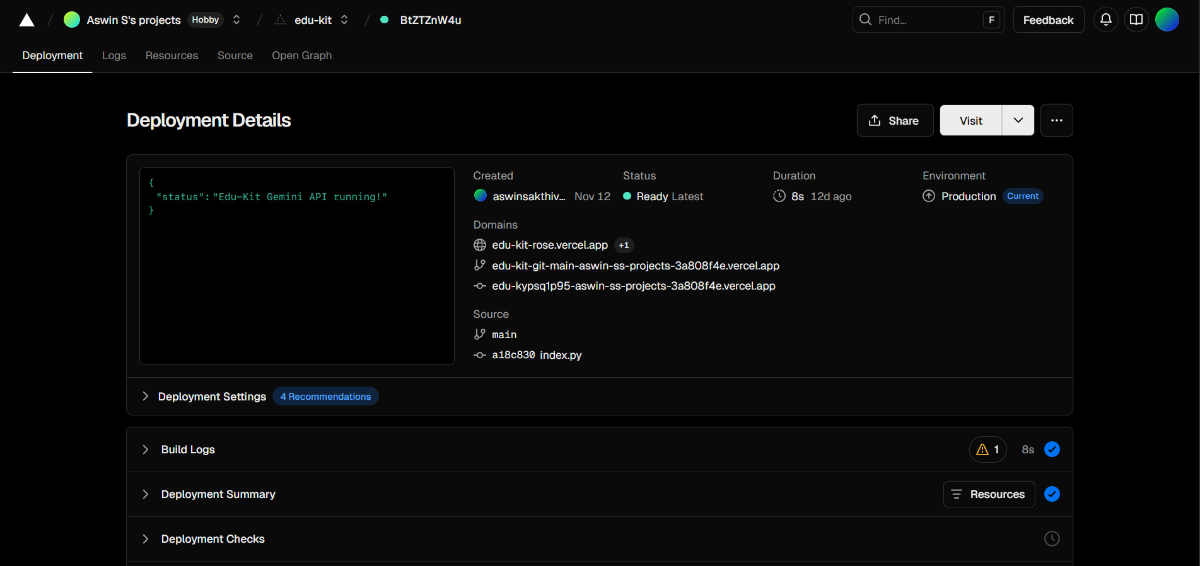This screenshot has width=1200, height=566.
Task: Click the Build Logs warning badge
Action: [x=988, y=450]
